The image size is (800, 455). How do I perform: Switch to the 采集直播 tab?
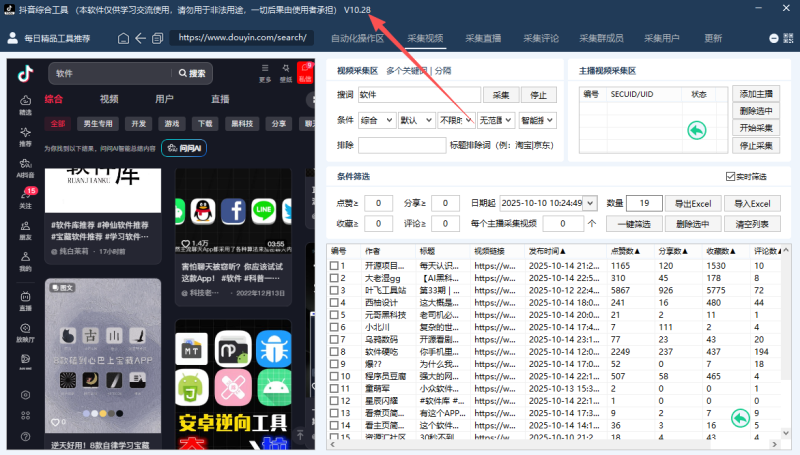pos(483,38)
